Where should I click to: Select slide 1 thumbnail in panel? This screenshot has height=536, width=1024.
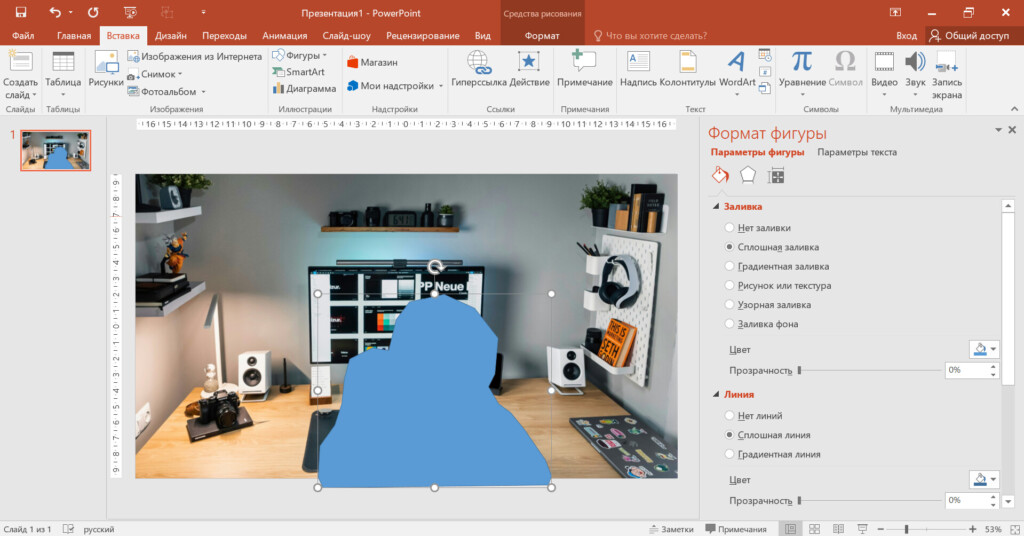click(56, 150)
